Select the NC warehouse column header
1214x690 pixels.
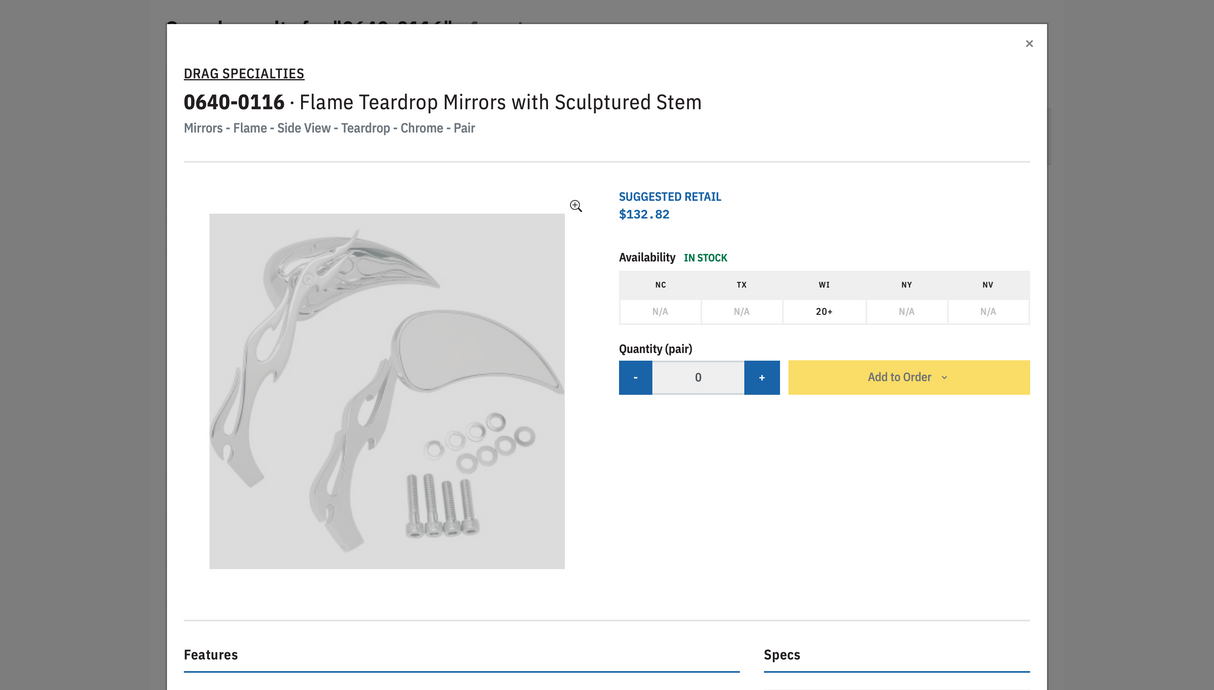pos(660,285)
